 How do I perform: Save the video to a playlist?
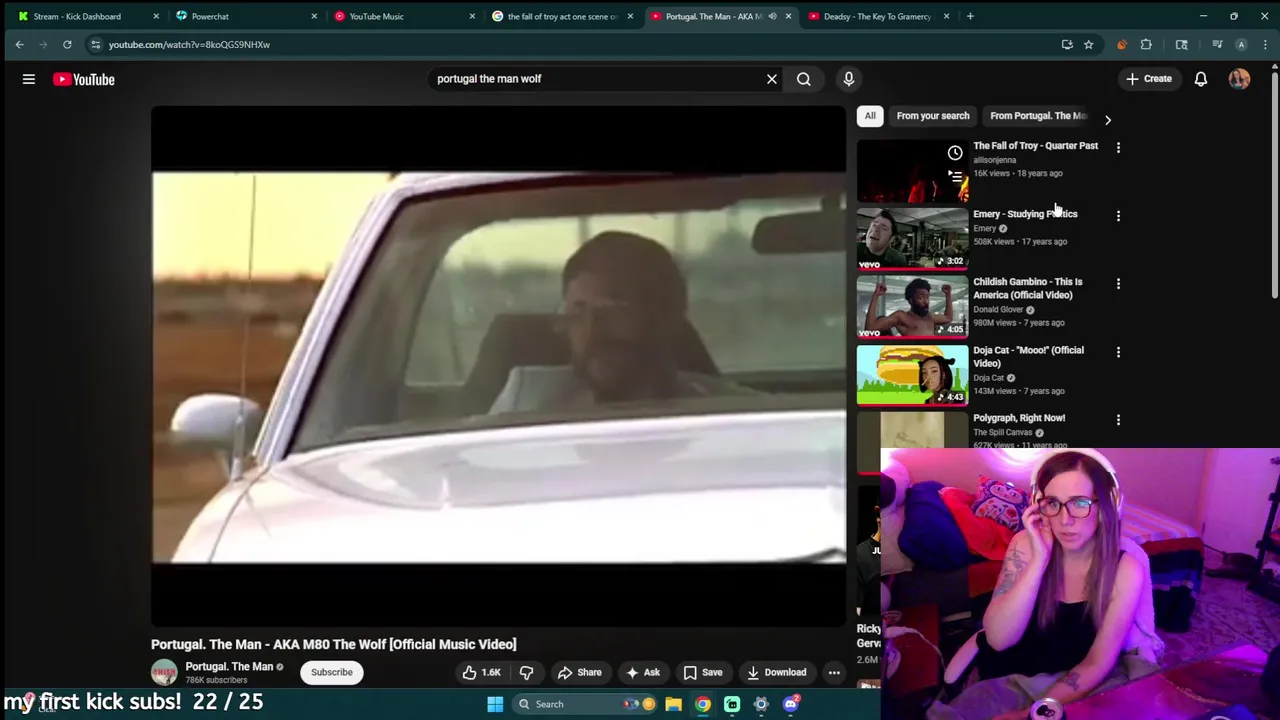pyautogui.click(x=702, y=673)
